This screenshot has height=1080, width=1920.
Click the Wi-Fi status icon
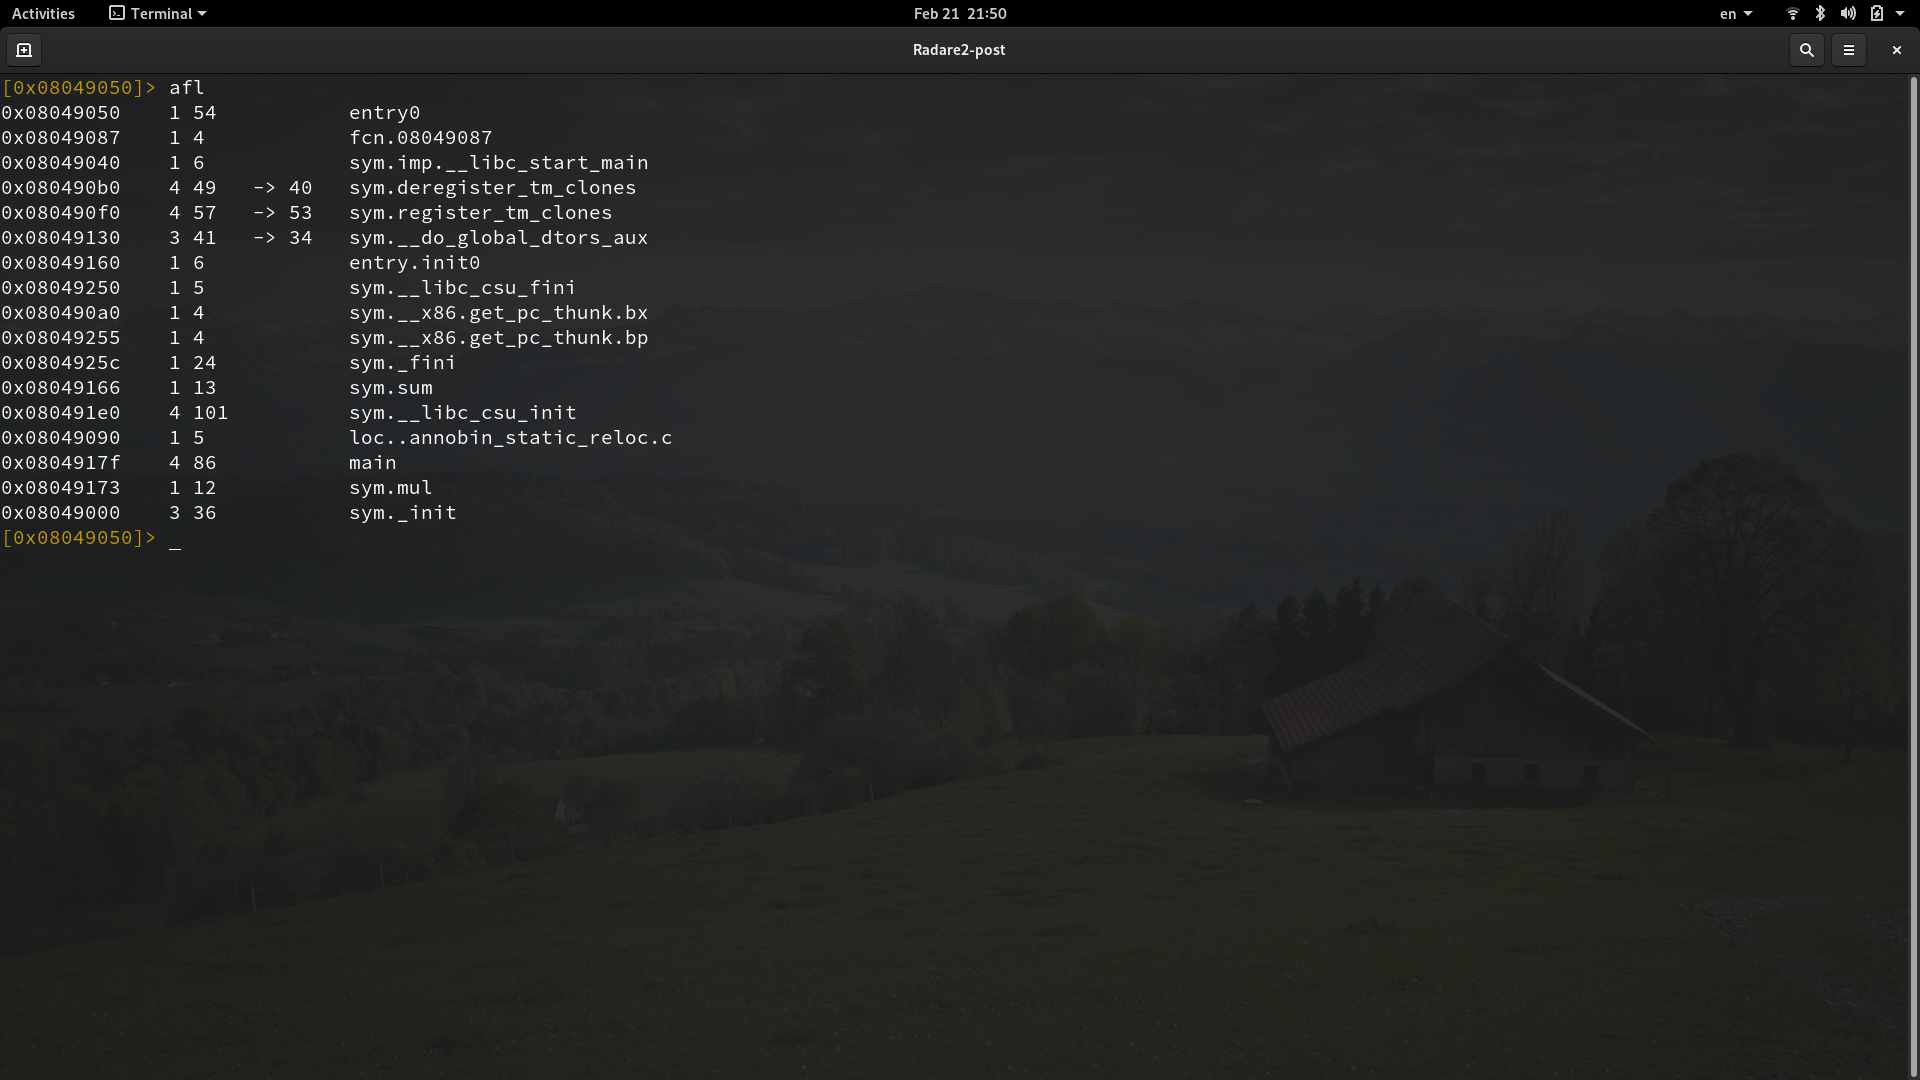(1792, 14)
